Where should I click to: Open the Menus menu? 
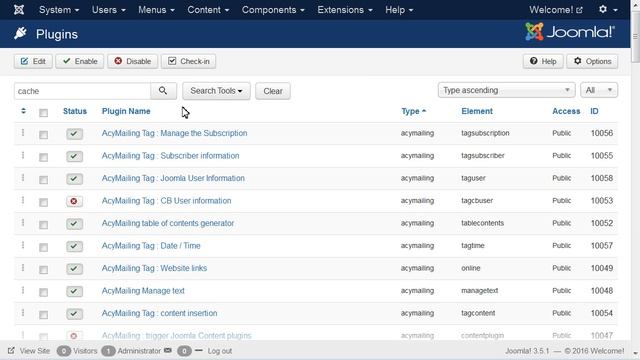pos(156,9)
